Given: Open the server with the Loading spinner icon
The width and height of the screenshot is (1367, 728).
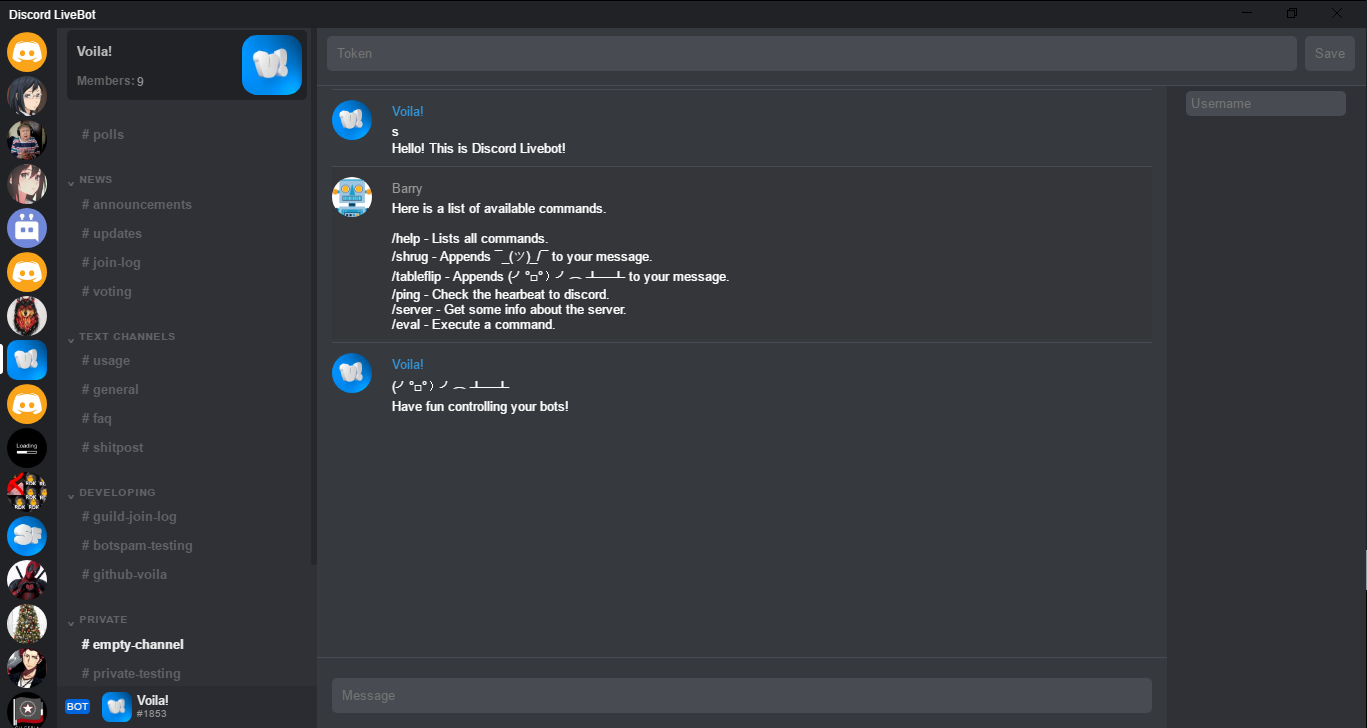Looking at the screenshot, I should pos(27,448).
